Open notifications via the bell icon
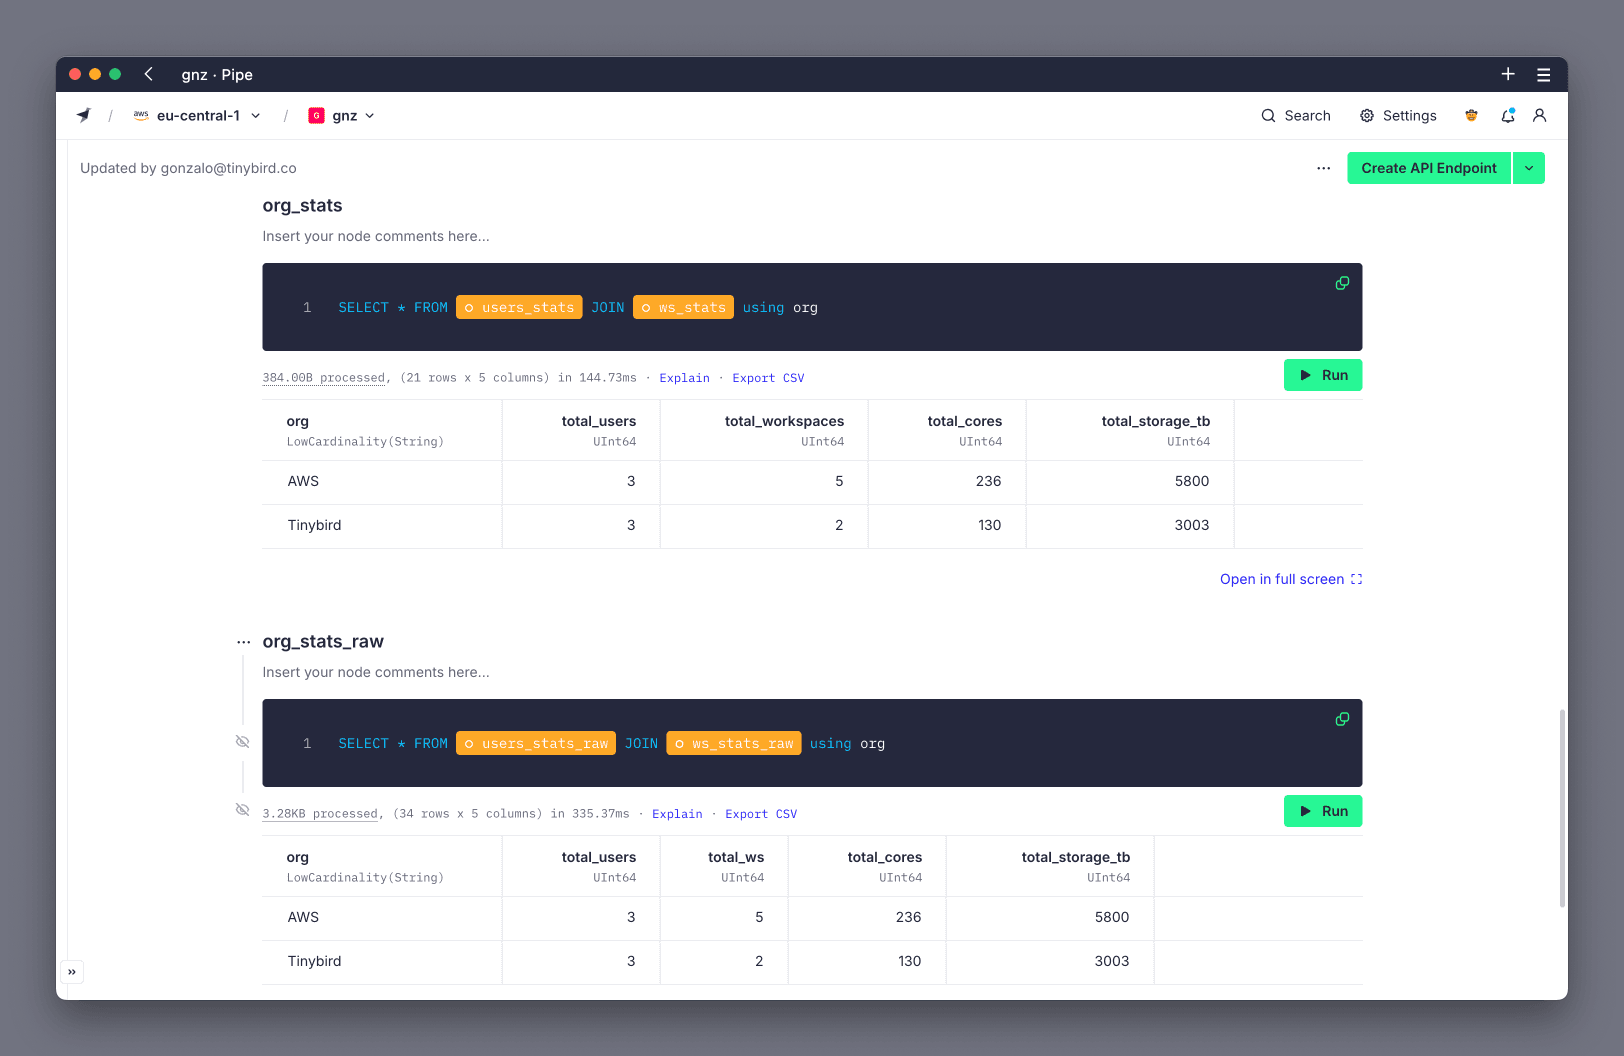Screen dimensions: 1624x1056 pos(1507,116)
